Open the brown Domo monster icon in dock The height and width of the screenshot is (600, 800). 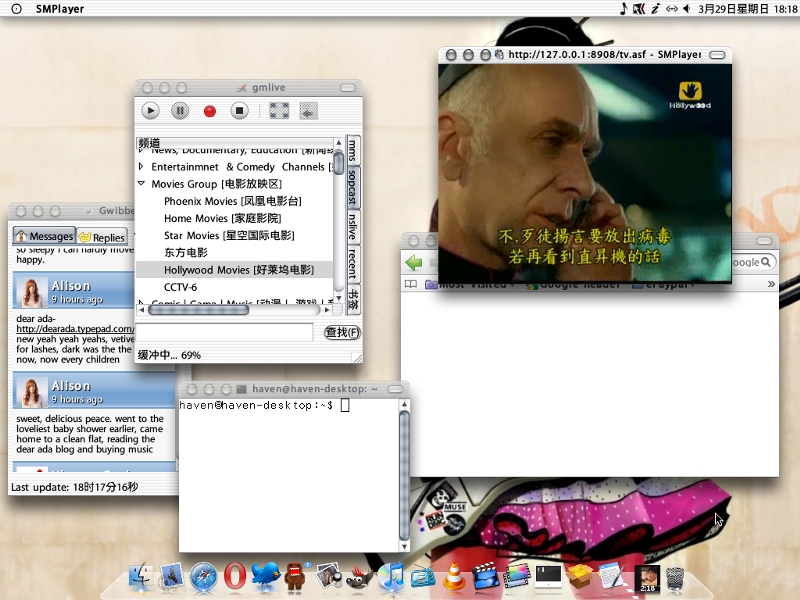tap(295, 577)
